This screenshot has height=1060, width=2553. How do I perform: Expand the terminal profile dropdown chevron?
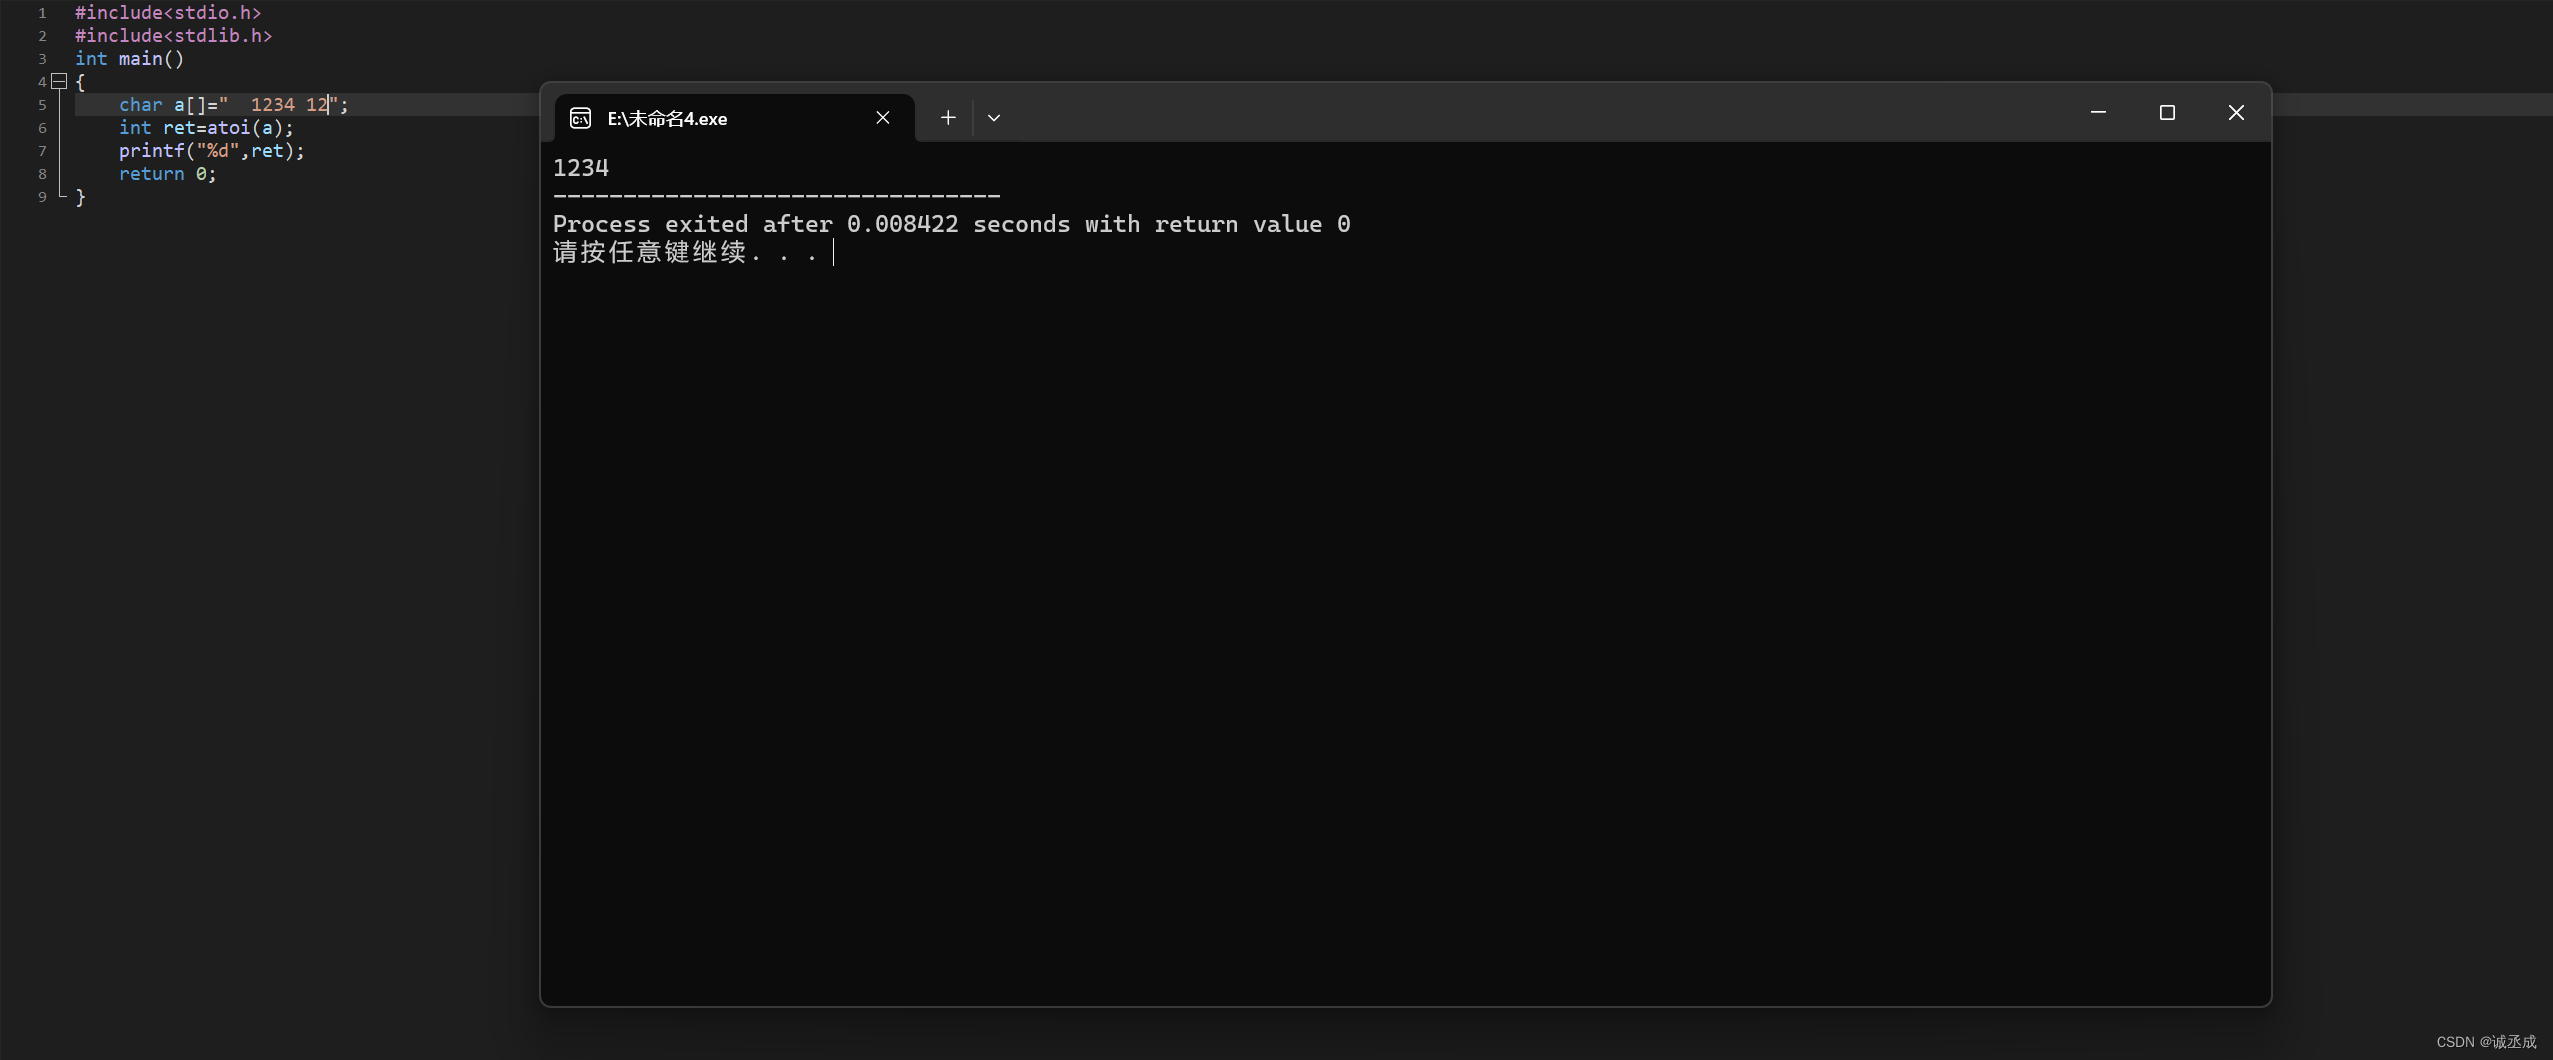tap(994, 118)
